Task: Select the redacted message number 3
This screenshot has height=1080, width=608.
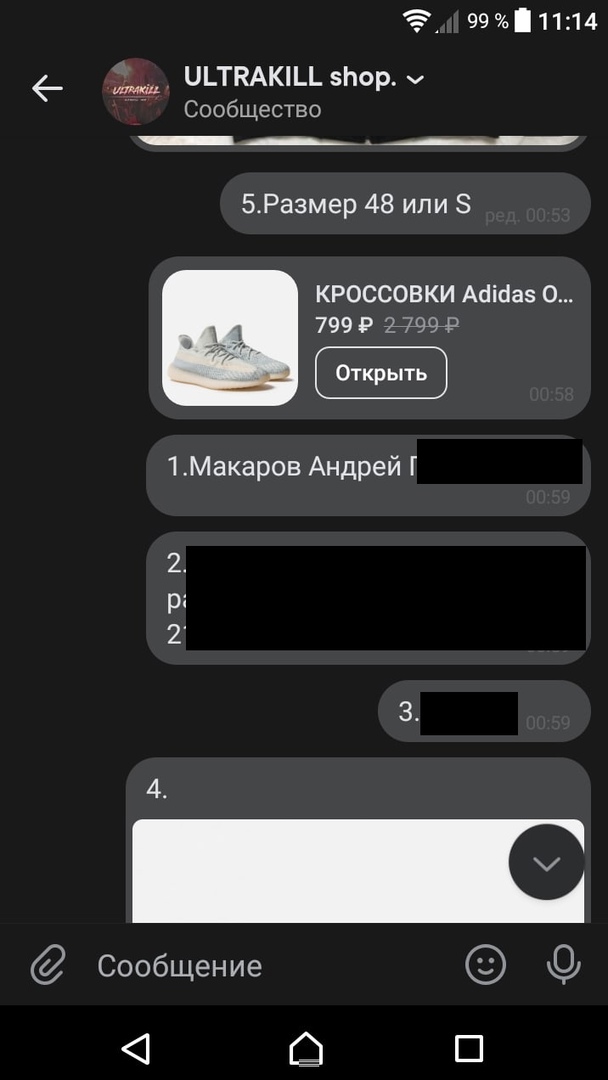Action: click(484, 713)
